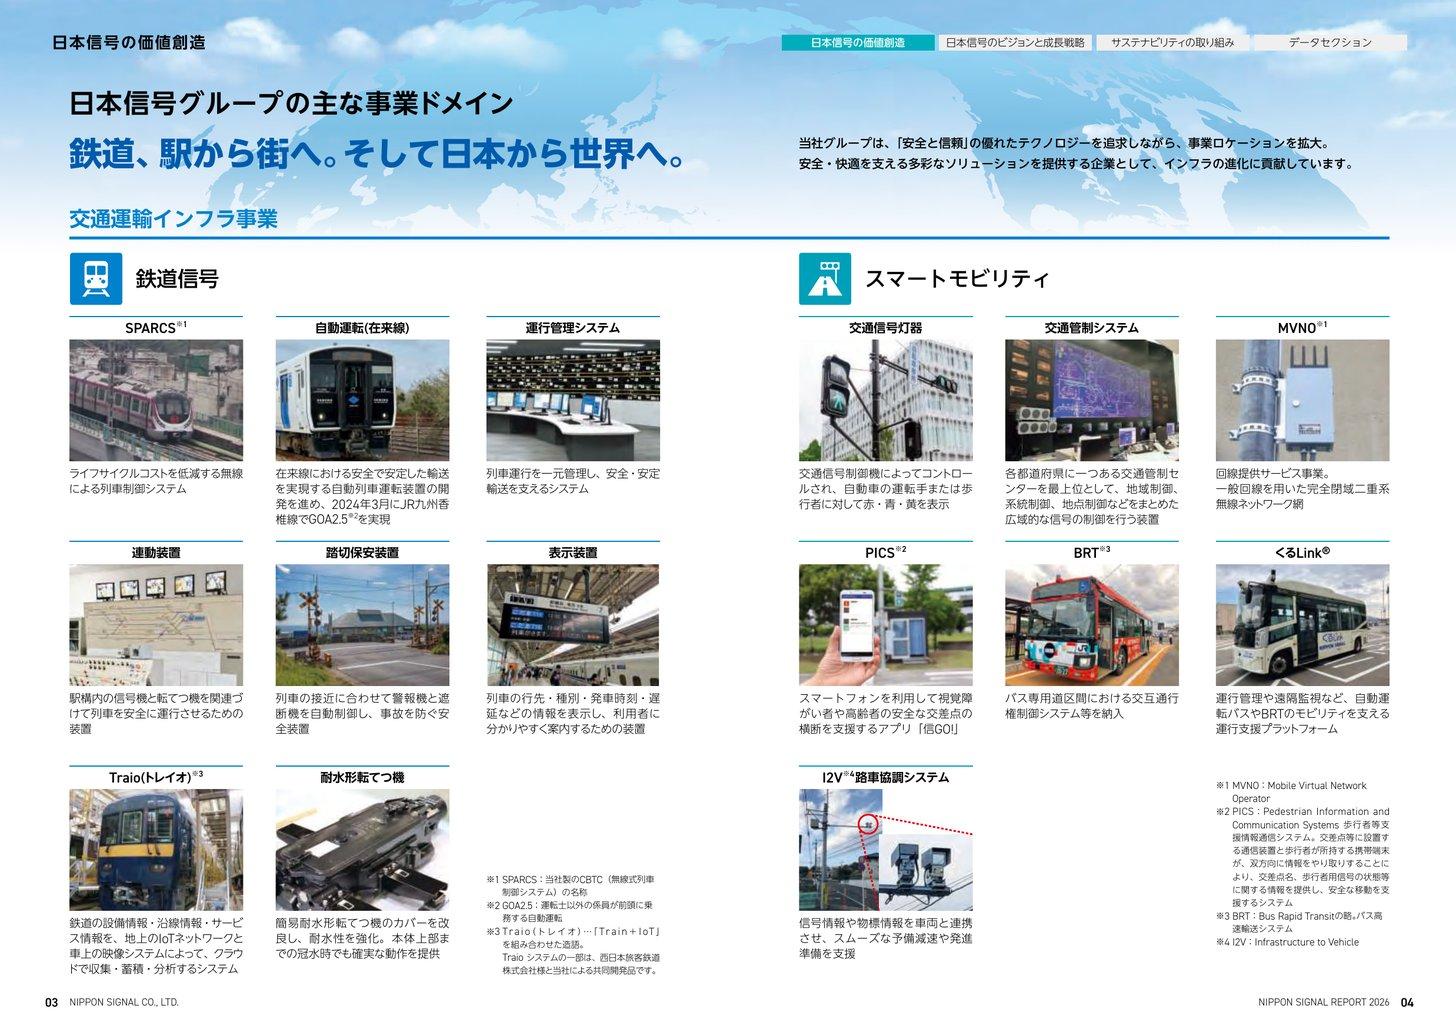Viewport: 1456px width, 1032px height.
Task: Click the 連動装置 card title
Action: 156,553
